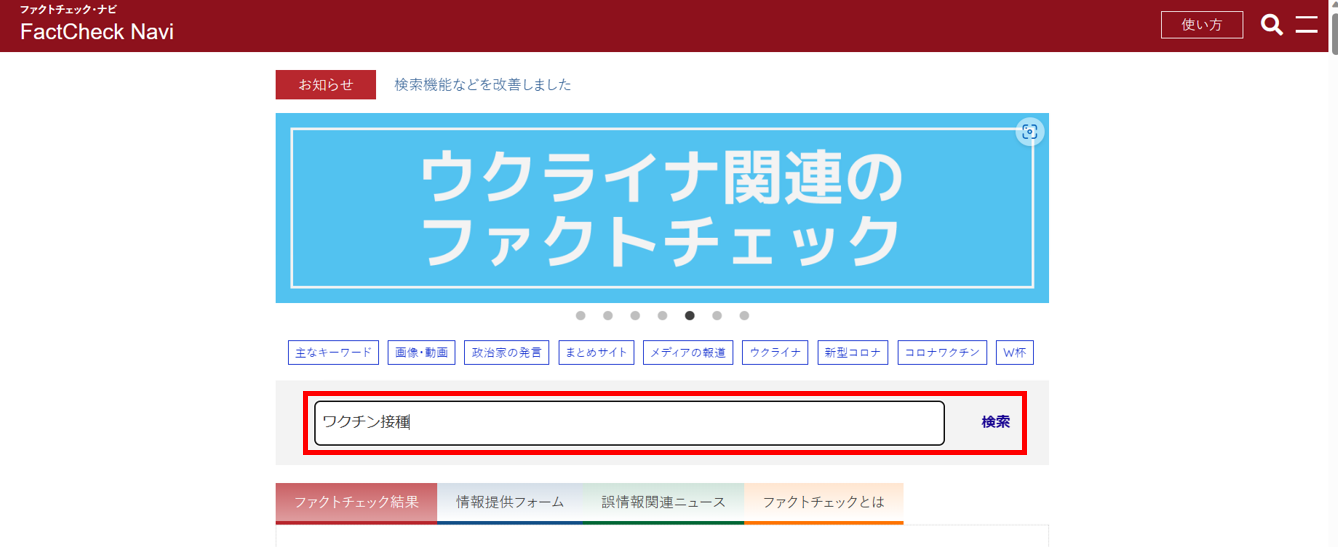Switch to ファクトチェック結果 tab
Screen dimensions: 1338x547
click(x=356, y=503)
